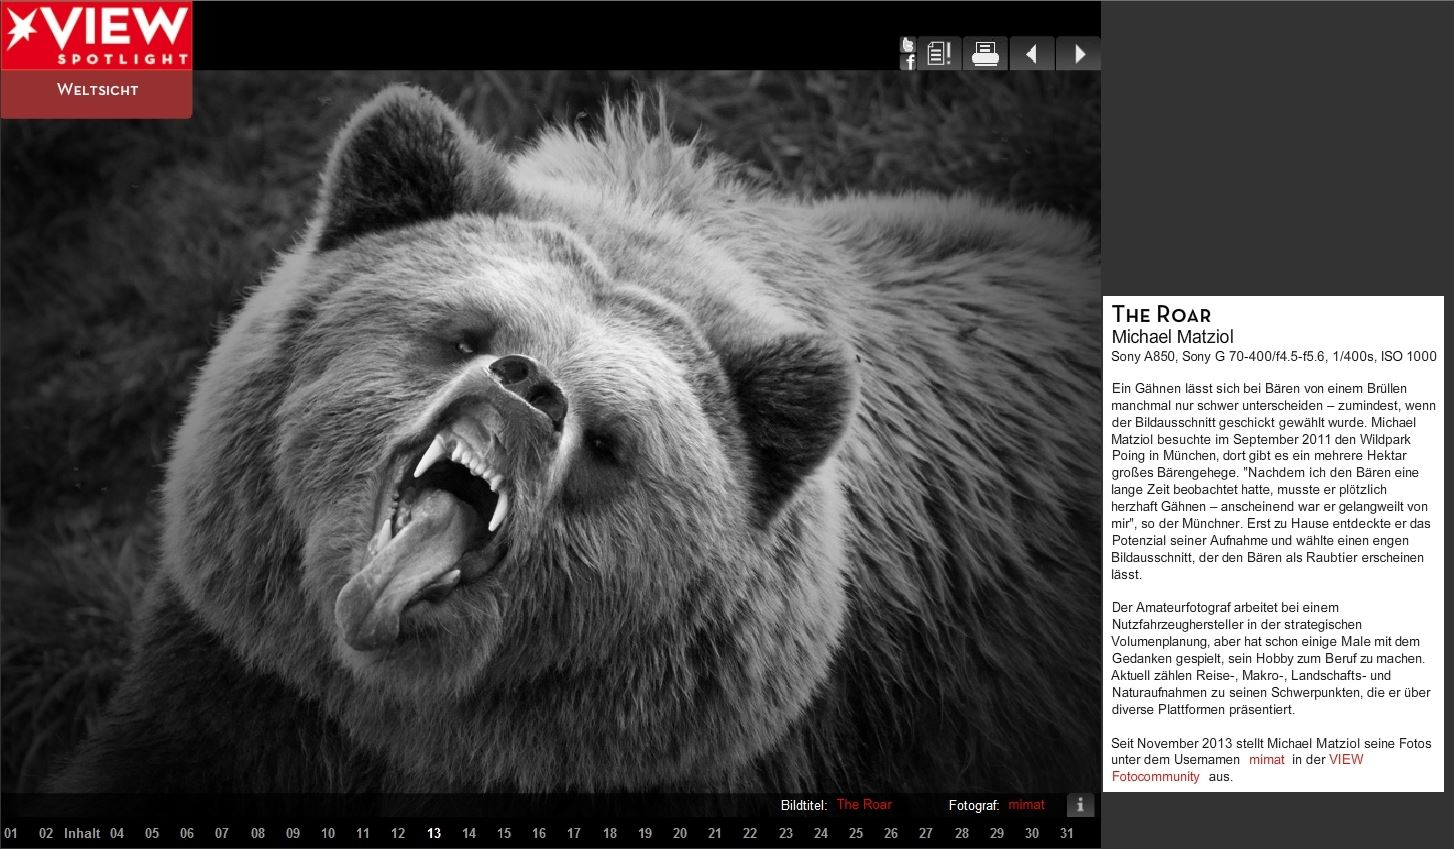The height and width of the screenshot is (849, 1454).
Task: Select page 07 in page bar
Action: (x=222, y=833)
